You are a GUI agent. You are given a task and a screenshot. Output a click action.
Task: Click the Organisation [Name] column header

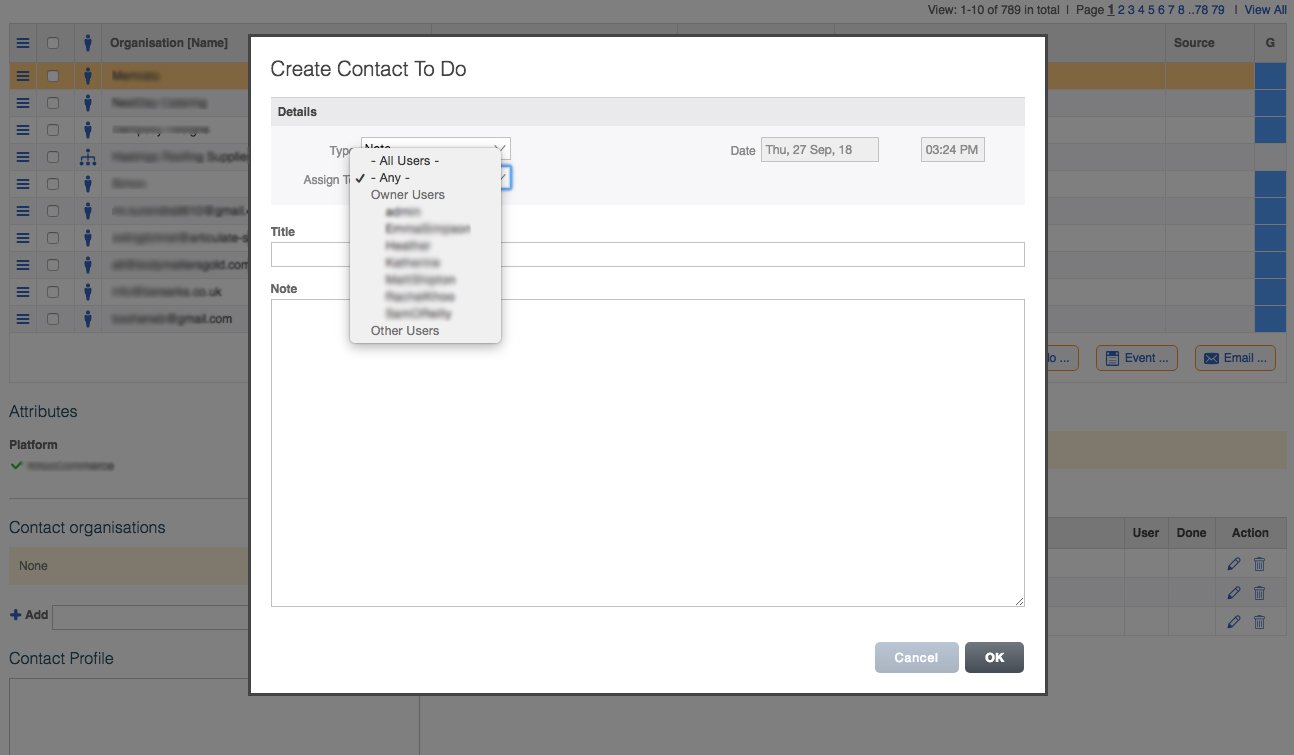pos(169,43)
